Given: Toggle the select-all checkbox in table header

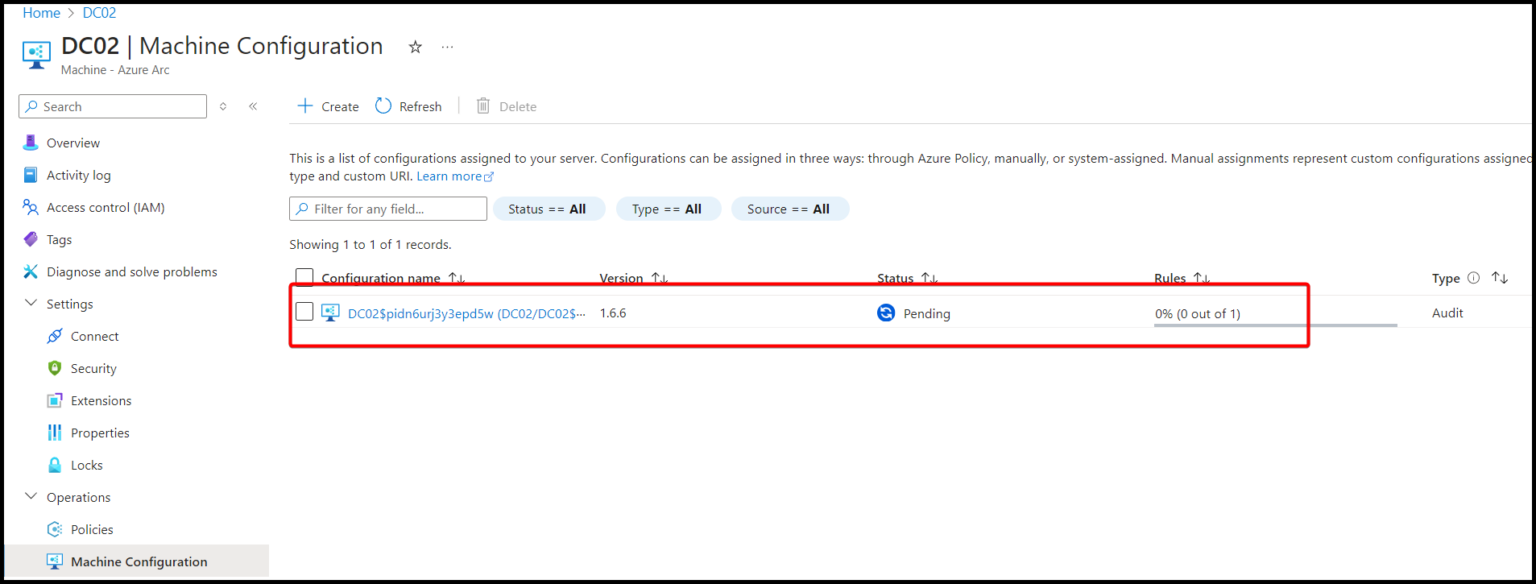Looking at the screenshot, I should coord(305,278).
